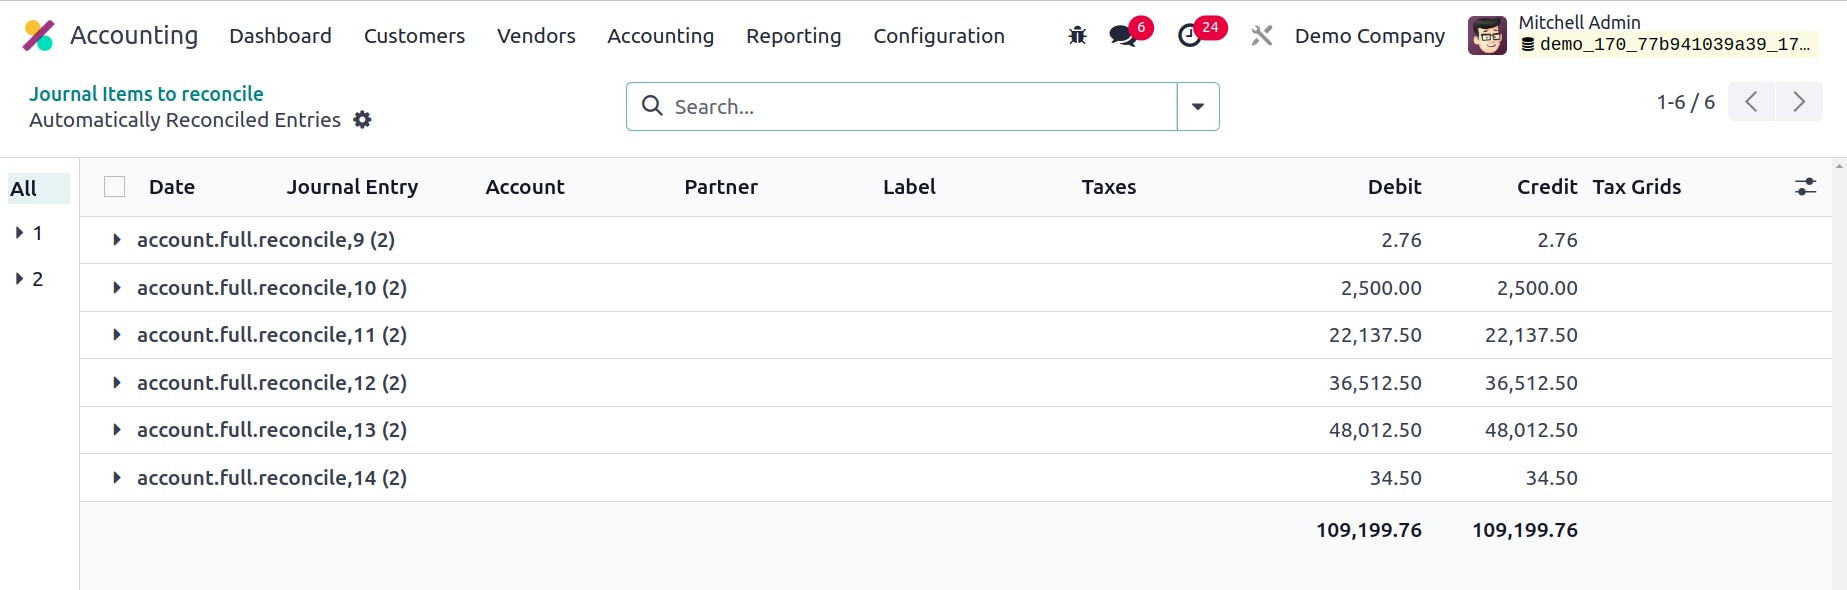
Task: Toggle the select all rows checkbox
Action: click(115, 187)
